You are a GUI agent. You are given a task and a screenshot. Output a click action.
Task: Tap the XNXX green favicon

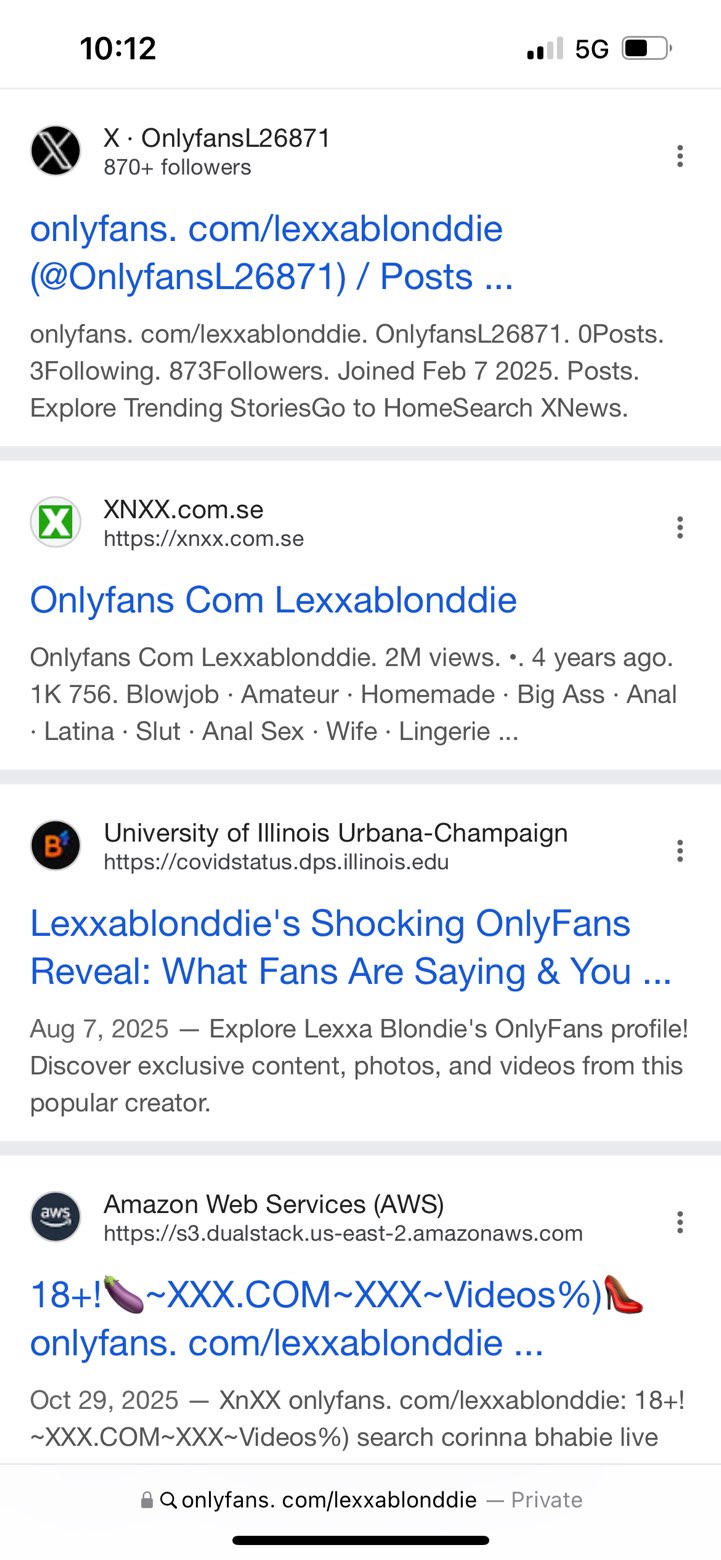[56, 522]
